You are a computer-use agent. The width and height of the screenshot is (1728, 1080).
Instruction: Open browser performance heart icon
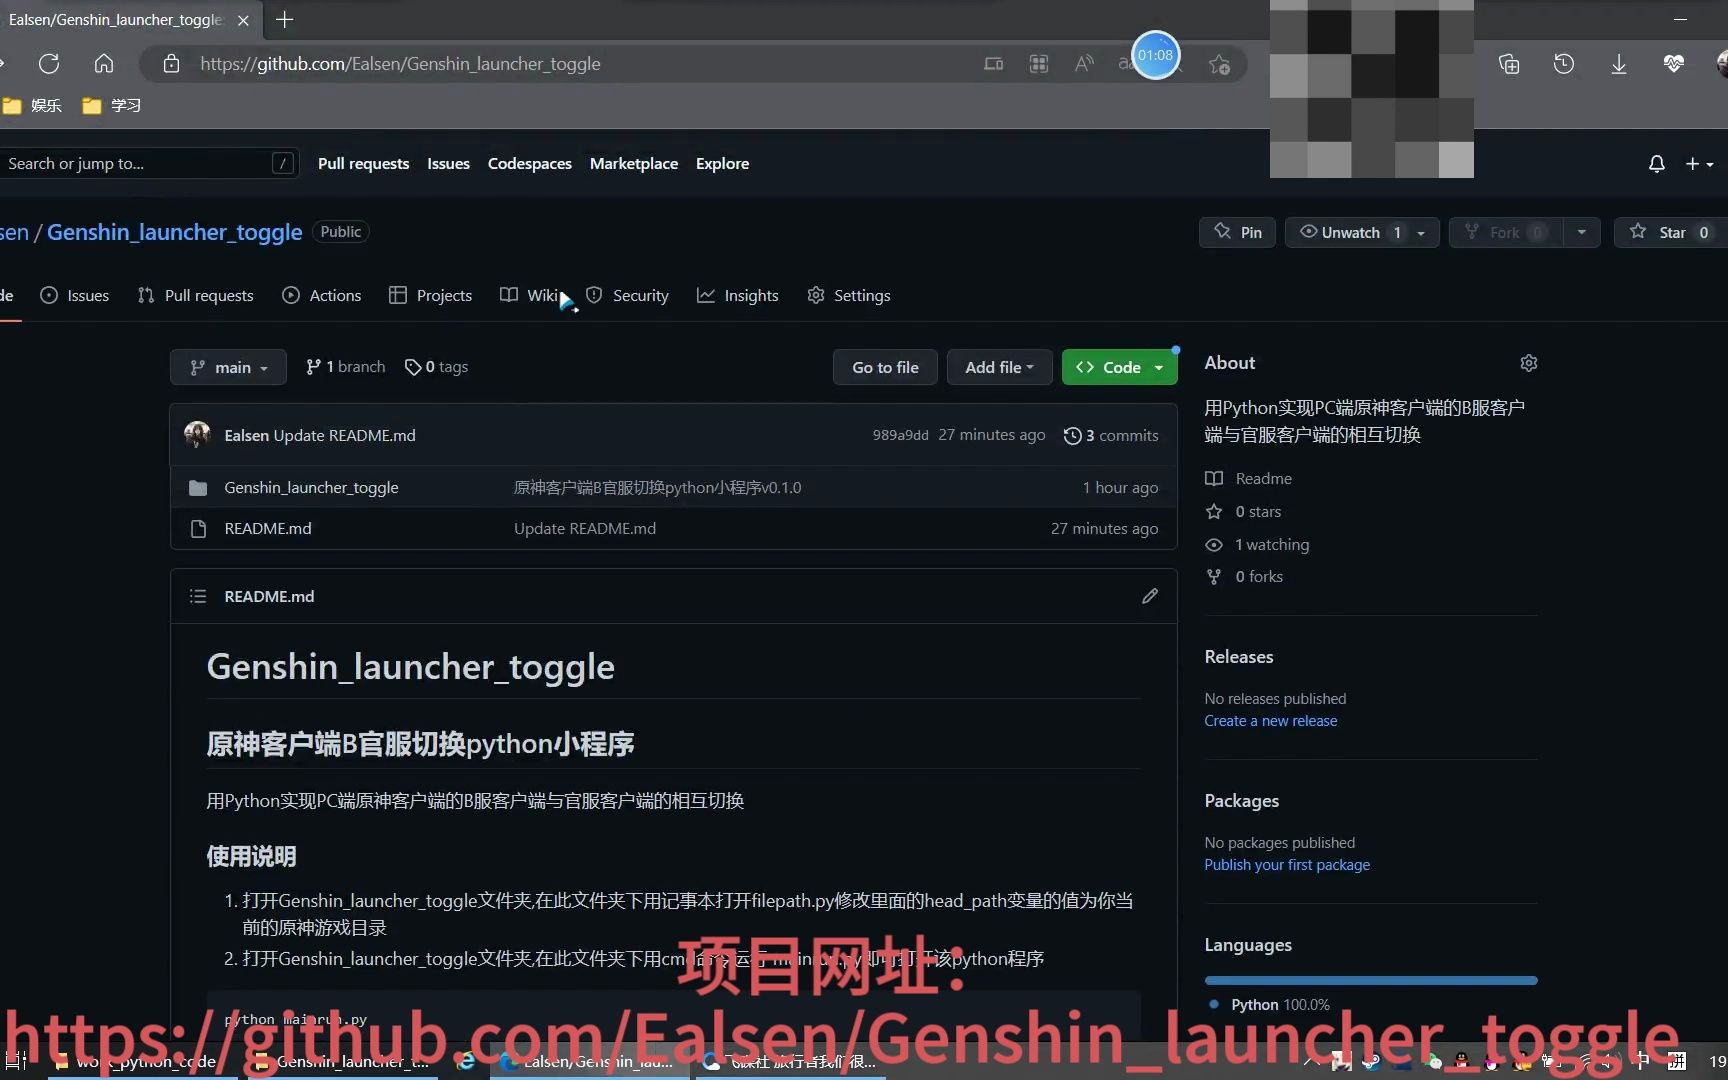click(1673, 64)
